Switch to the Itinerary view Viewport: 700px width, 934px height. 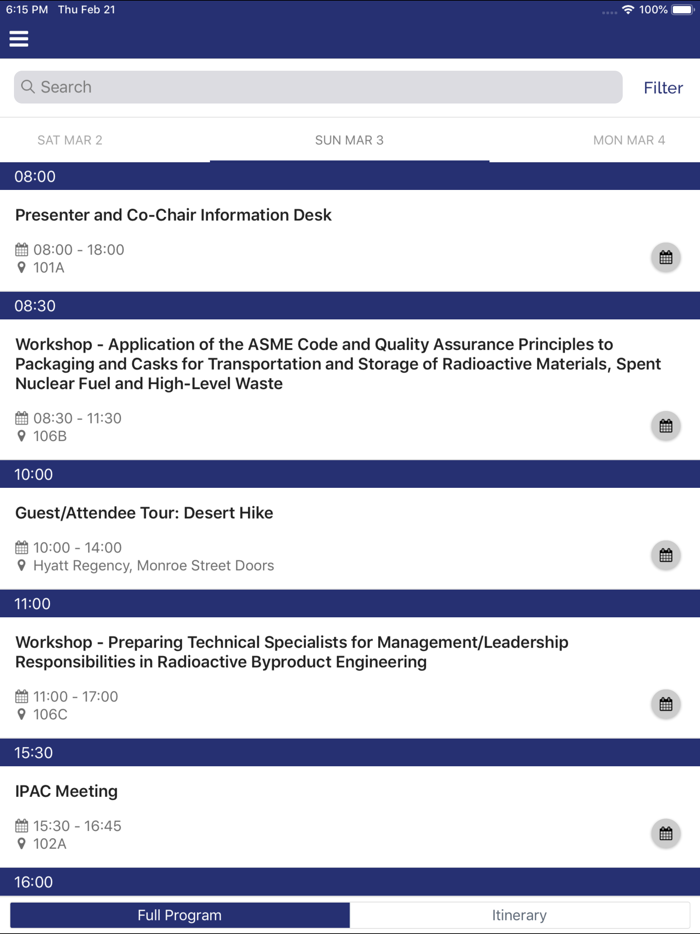520,914
